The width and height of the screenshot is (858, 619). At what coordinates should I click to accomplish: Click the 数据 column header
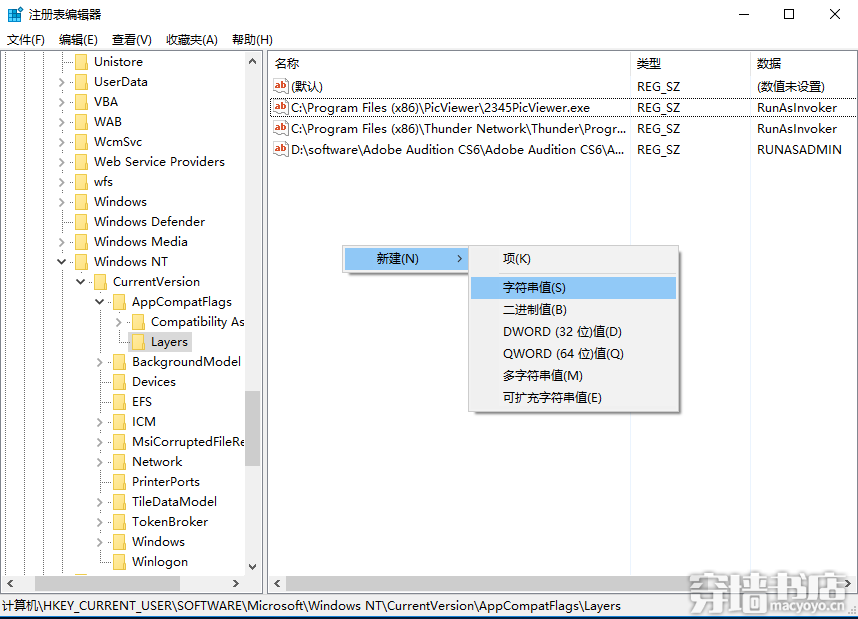click(x=803, y=64)
